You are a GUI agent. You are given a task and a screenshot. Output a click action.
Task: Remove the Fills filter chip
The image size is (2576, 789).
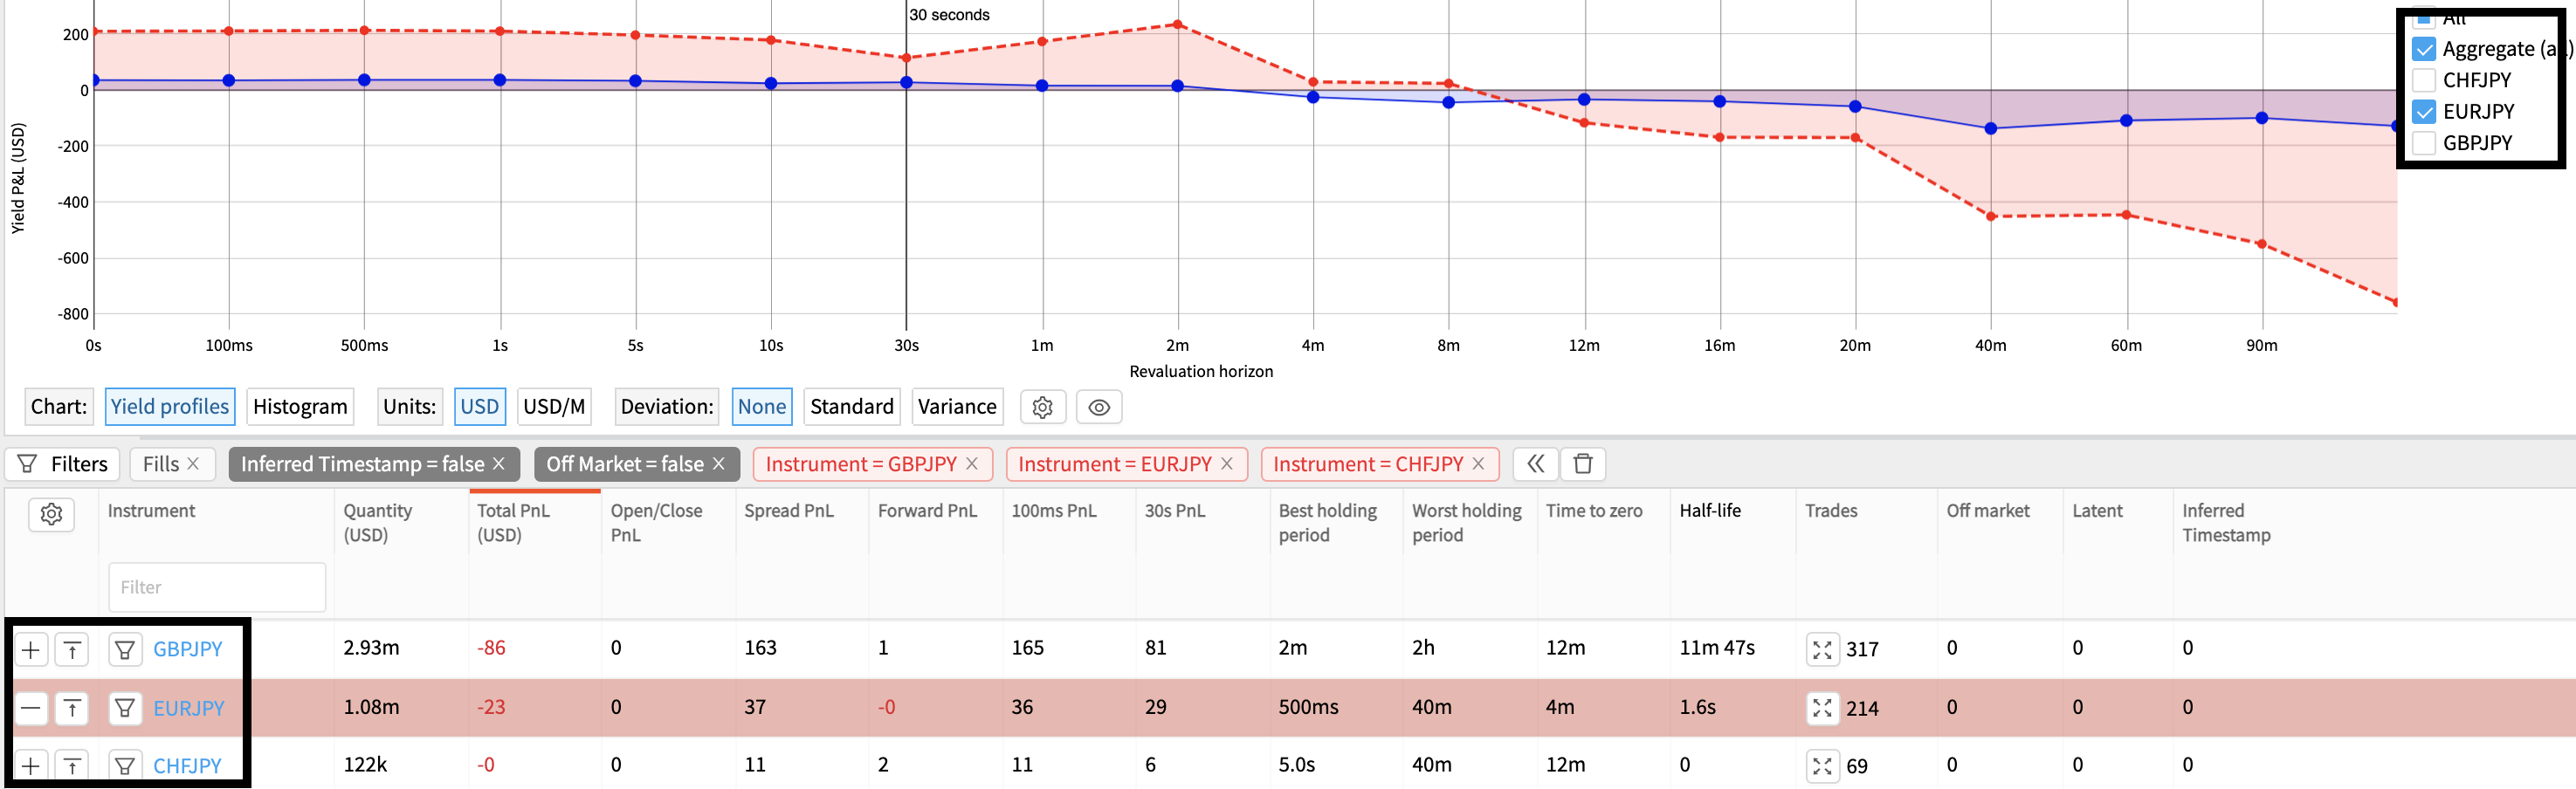[x=193, y=464]
